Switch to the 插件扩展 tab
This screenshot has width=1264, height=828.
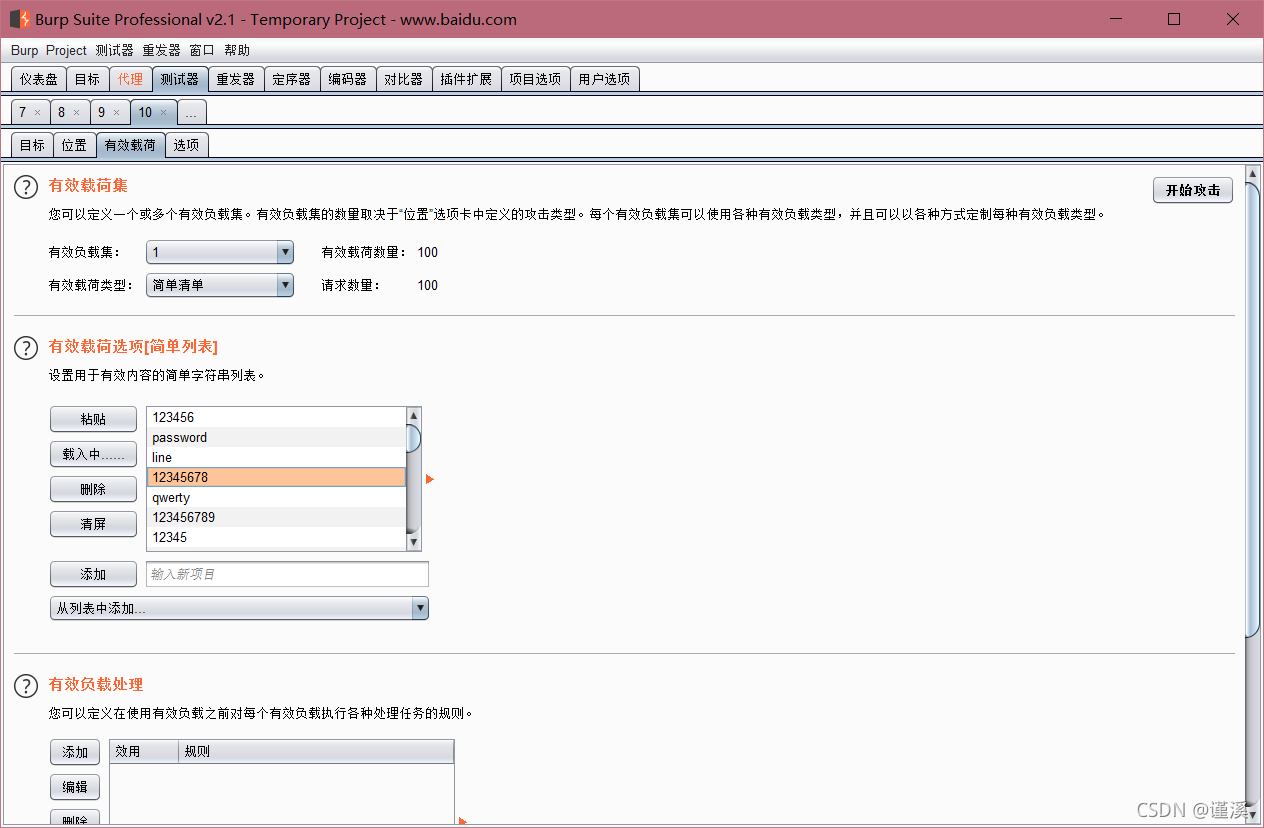point(467,79)
